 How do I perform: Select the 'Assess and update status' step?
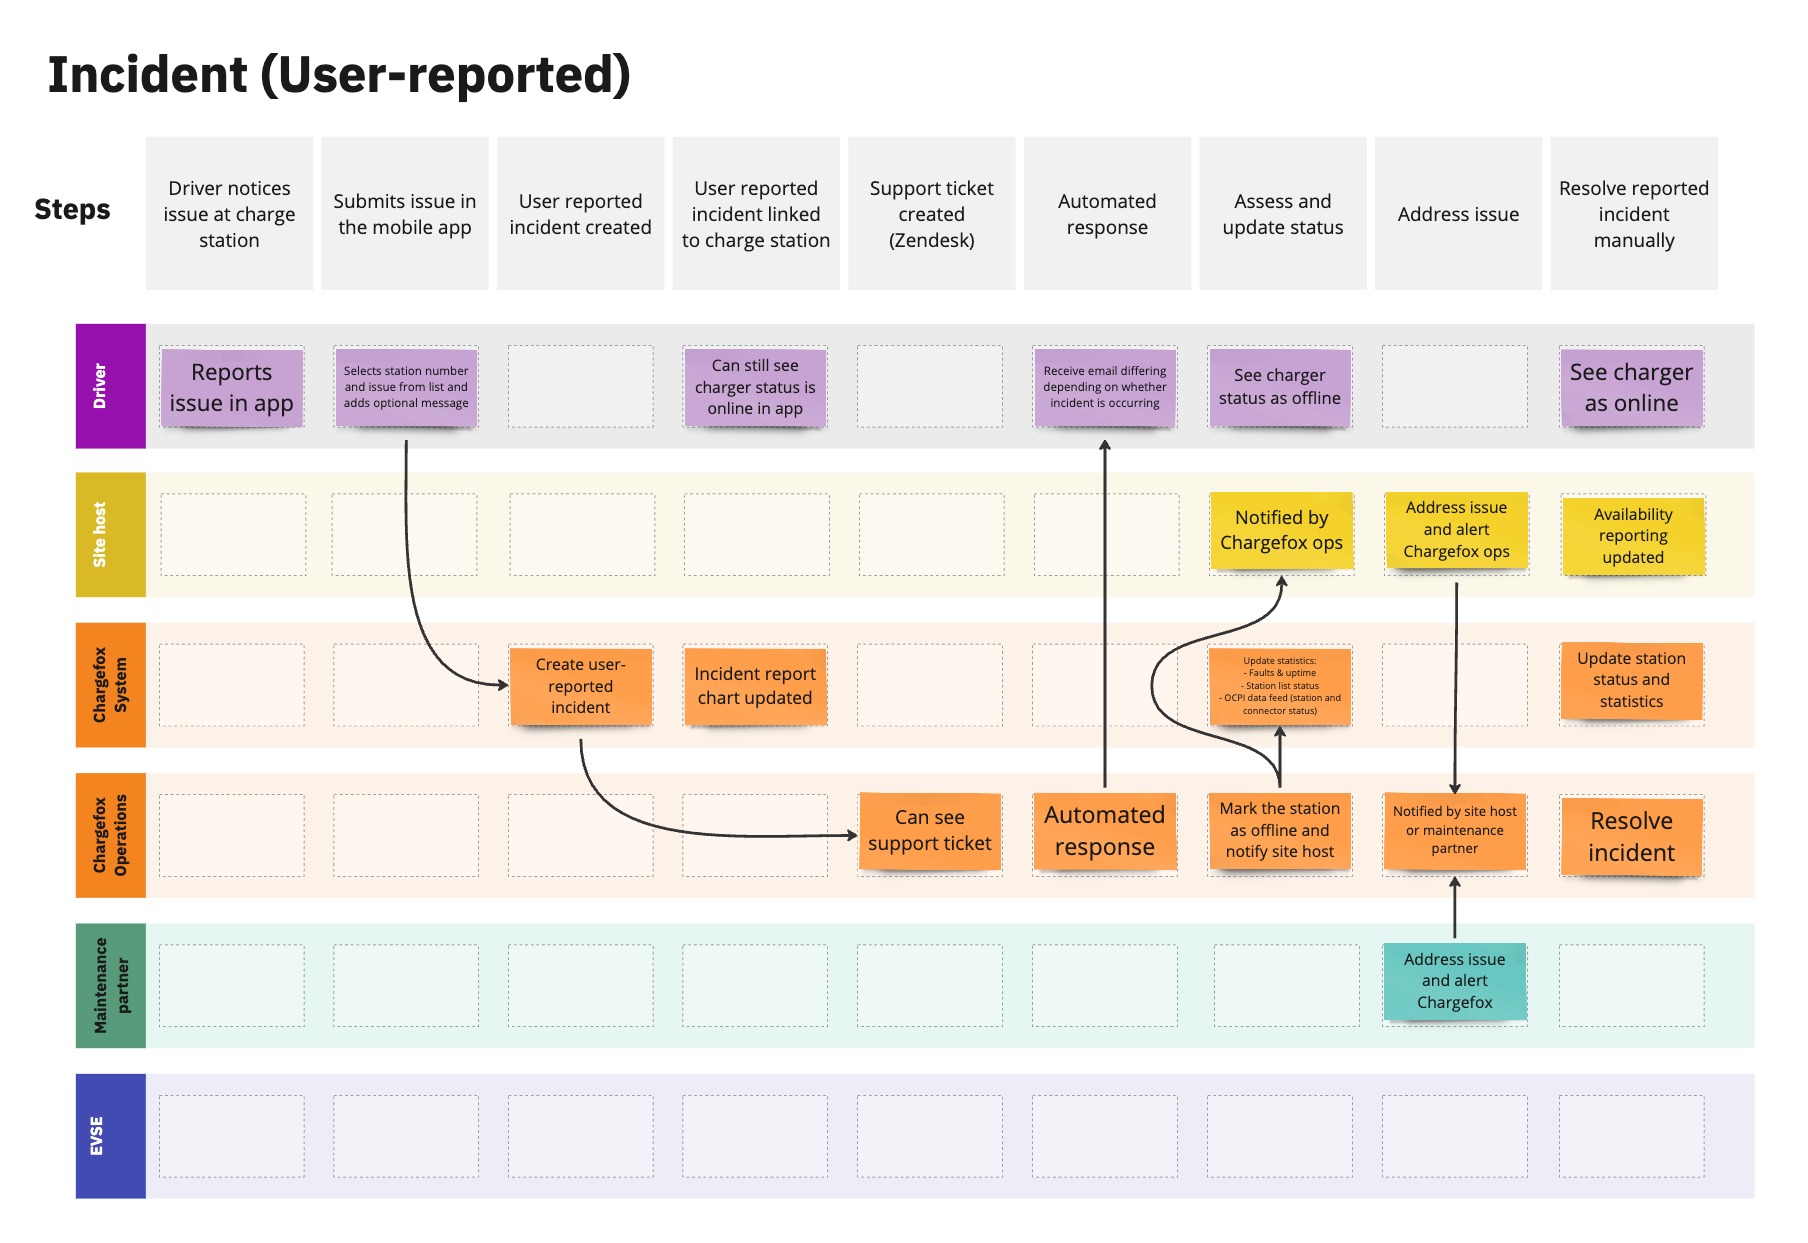click(x=1283, y=214)
